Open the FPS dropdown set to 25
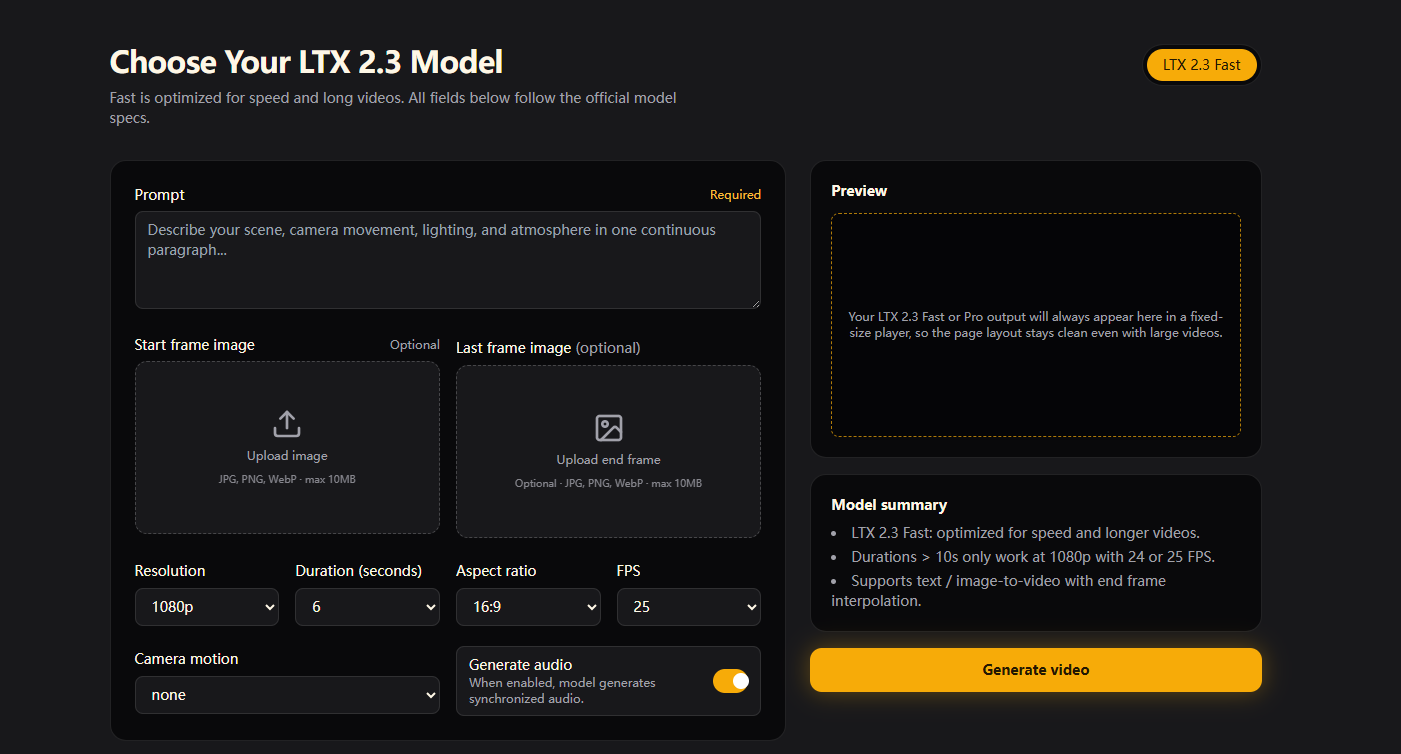 (x=688, y=607)
